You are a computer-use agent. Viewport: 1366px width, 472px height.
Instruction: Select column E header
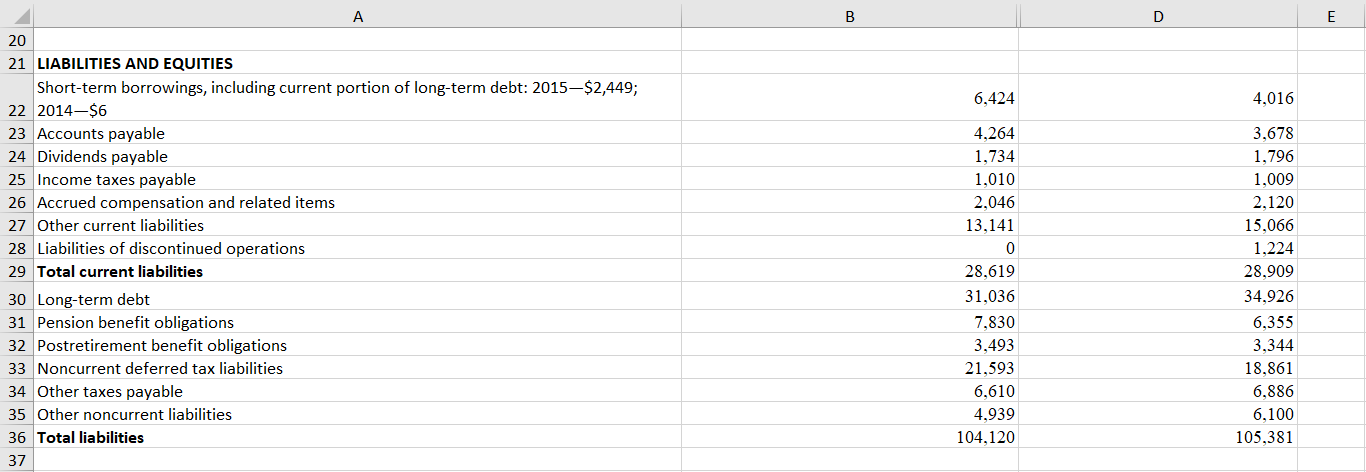tap(1331, 15)
